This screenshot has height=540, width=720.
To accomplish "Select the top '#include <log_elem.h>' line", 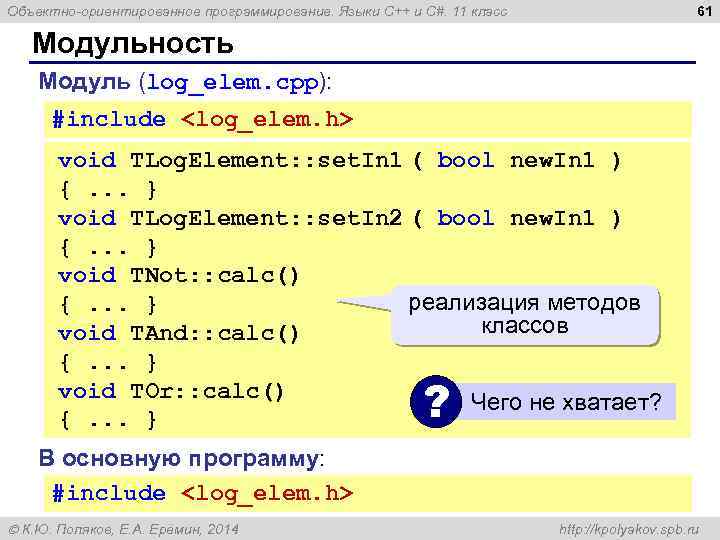I will 202,120.
